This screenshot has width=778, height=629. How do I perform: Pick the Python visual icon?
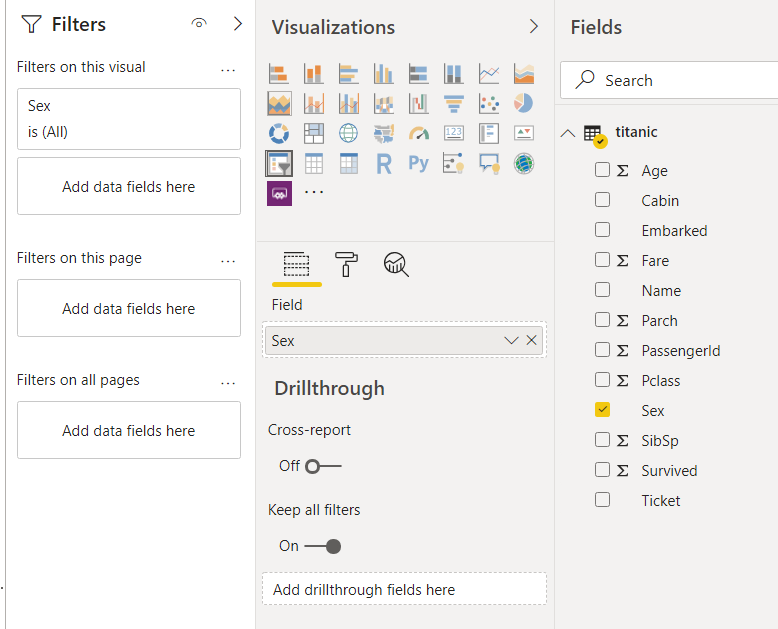(419, 163)
